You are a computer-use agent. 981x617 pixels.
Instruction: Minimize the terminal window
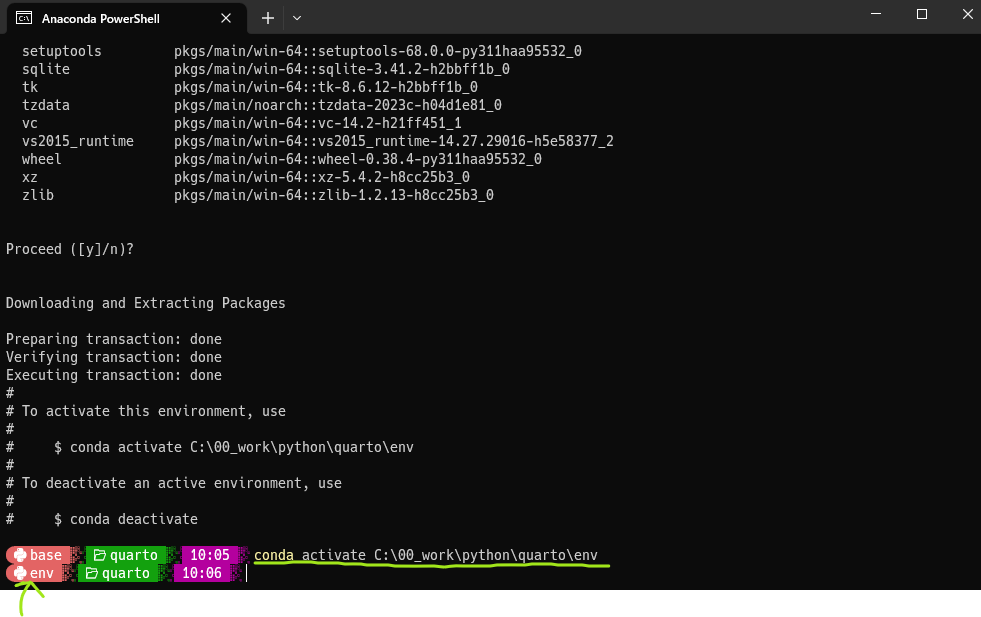875,14
